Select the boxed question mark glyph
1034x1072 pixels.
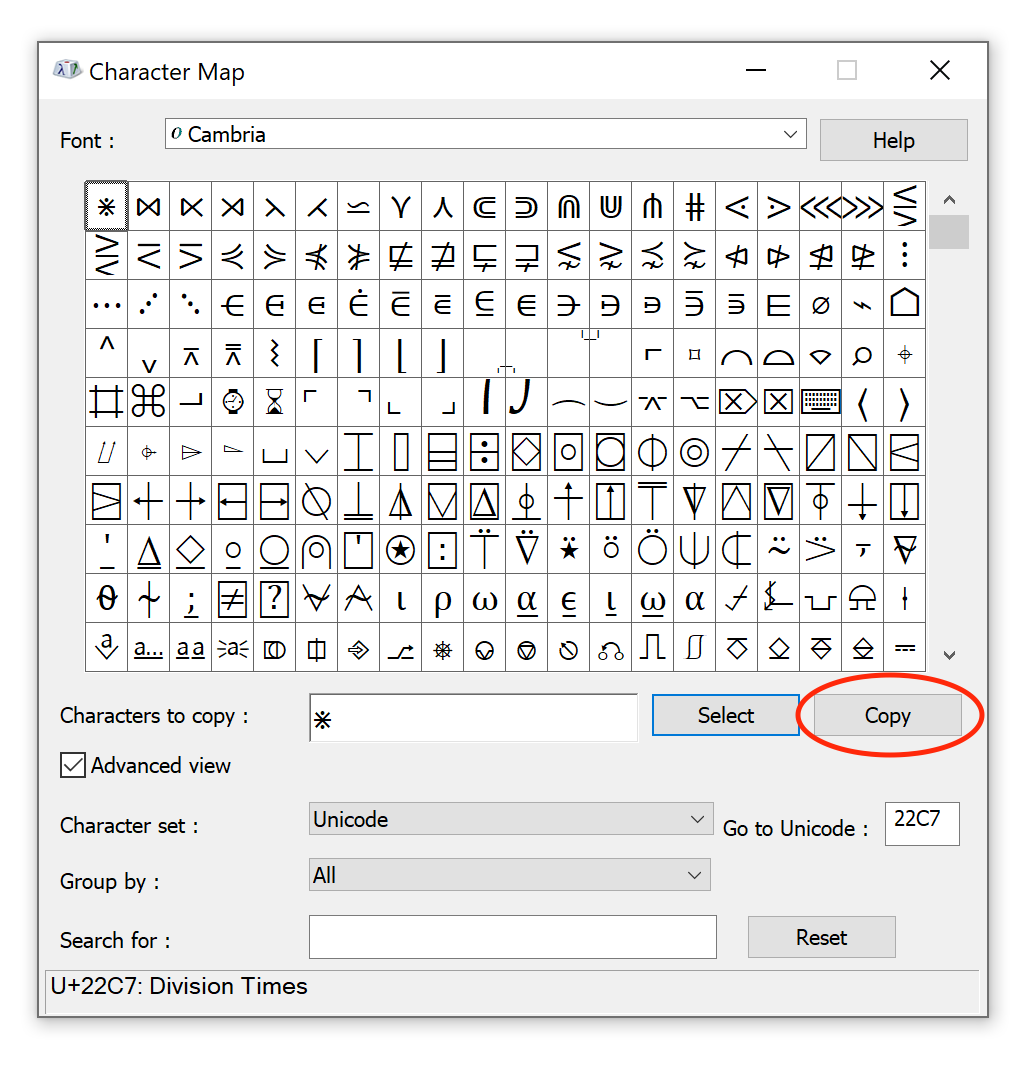[x=275, y=601]
